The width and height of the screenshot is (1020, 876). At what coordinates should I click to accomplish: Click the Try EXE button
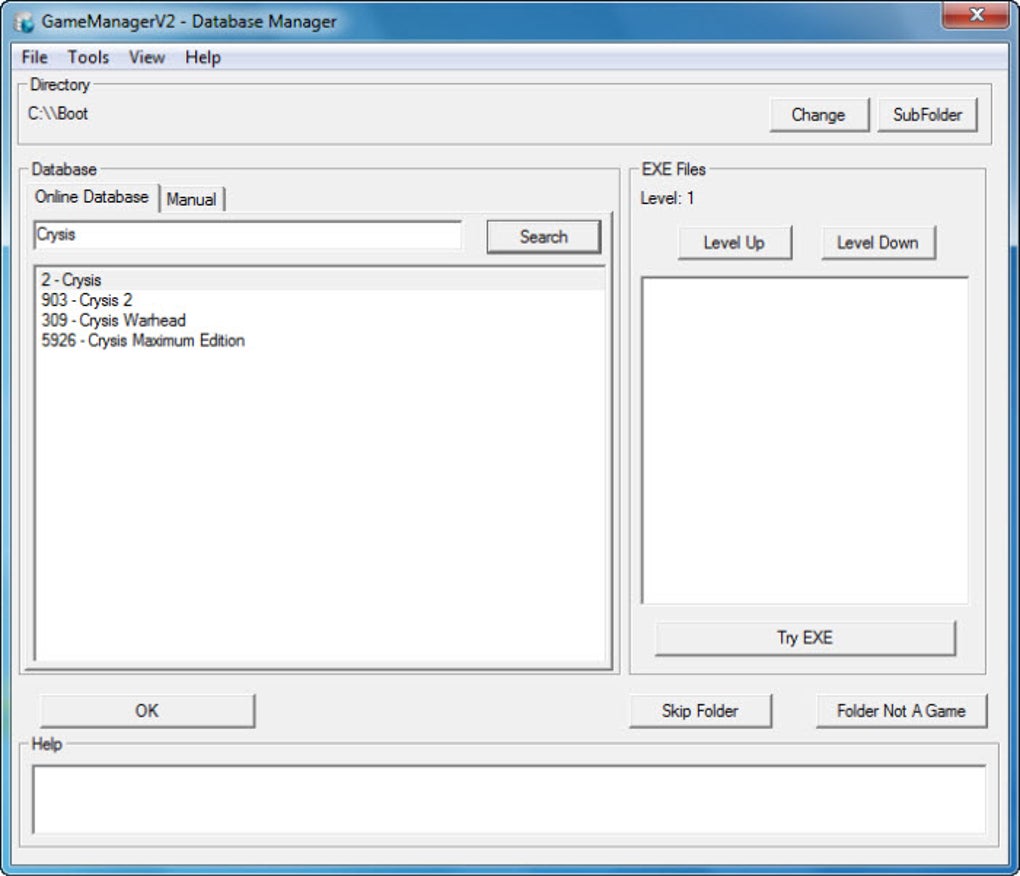805,637
